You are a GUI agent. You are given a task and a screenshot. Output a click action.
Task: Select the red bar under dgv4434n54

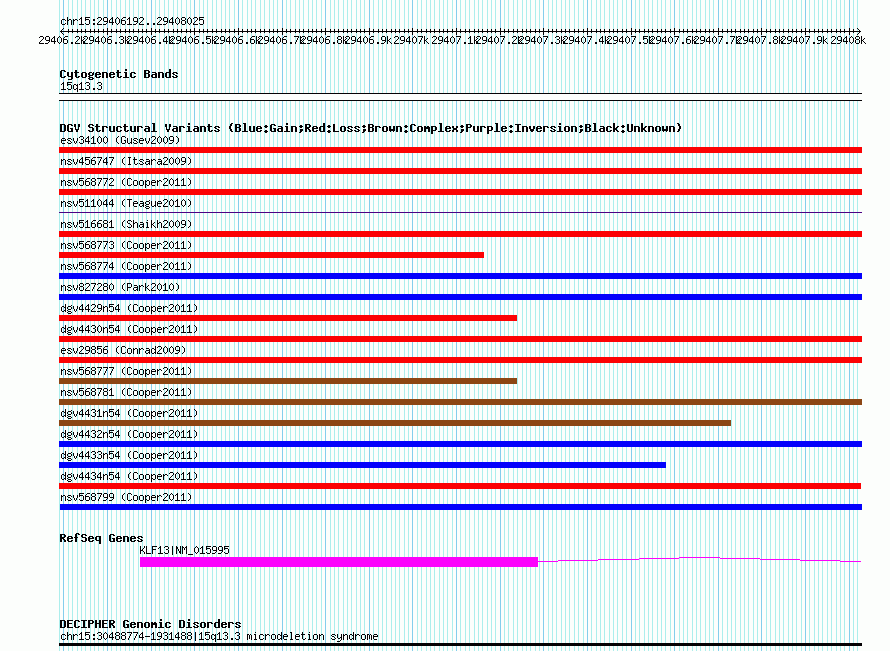tap(460, 486)
